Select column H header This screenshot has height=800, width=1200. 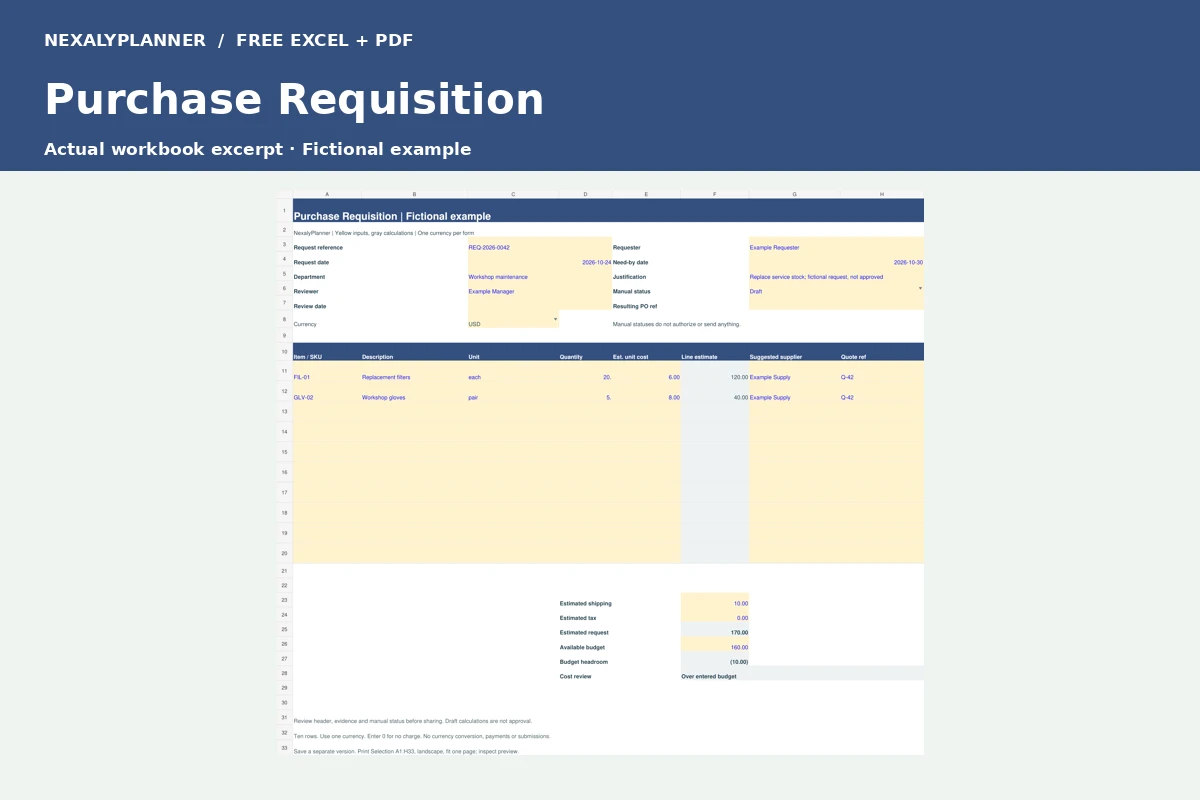(882, 194)
